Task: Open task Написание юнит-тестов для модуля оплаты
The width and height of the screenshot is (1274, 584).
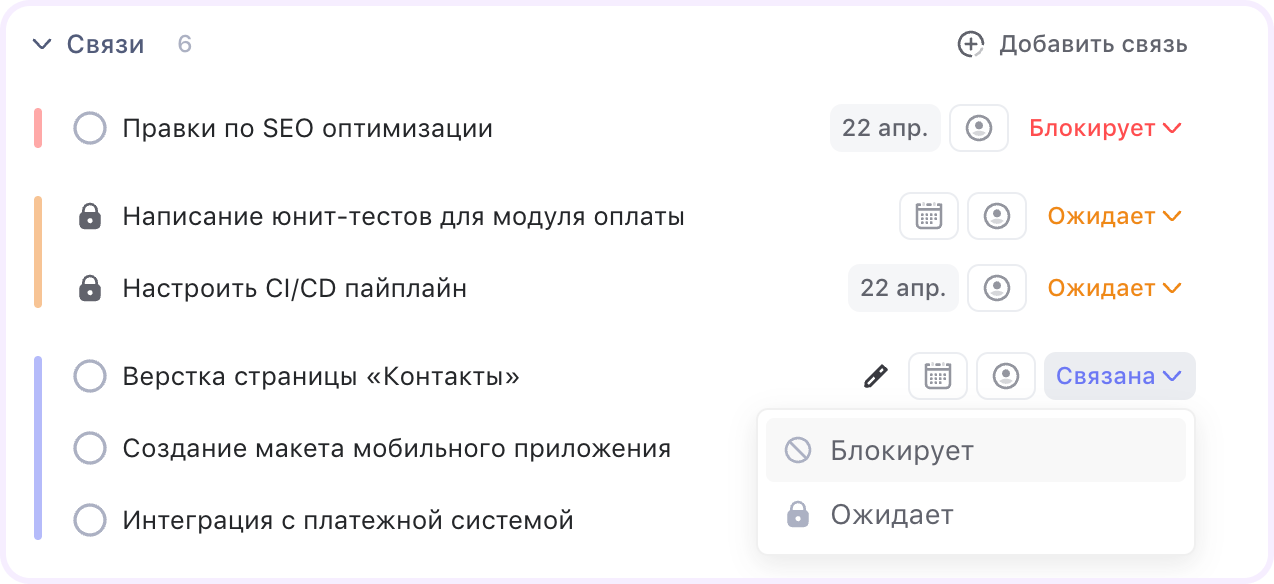Action: 403,217
